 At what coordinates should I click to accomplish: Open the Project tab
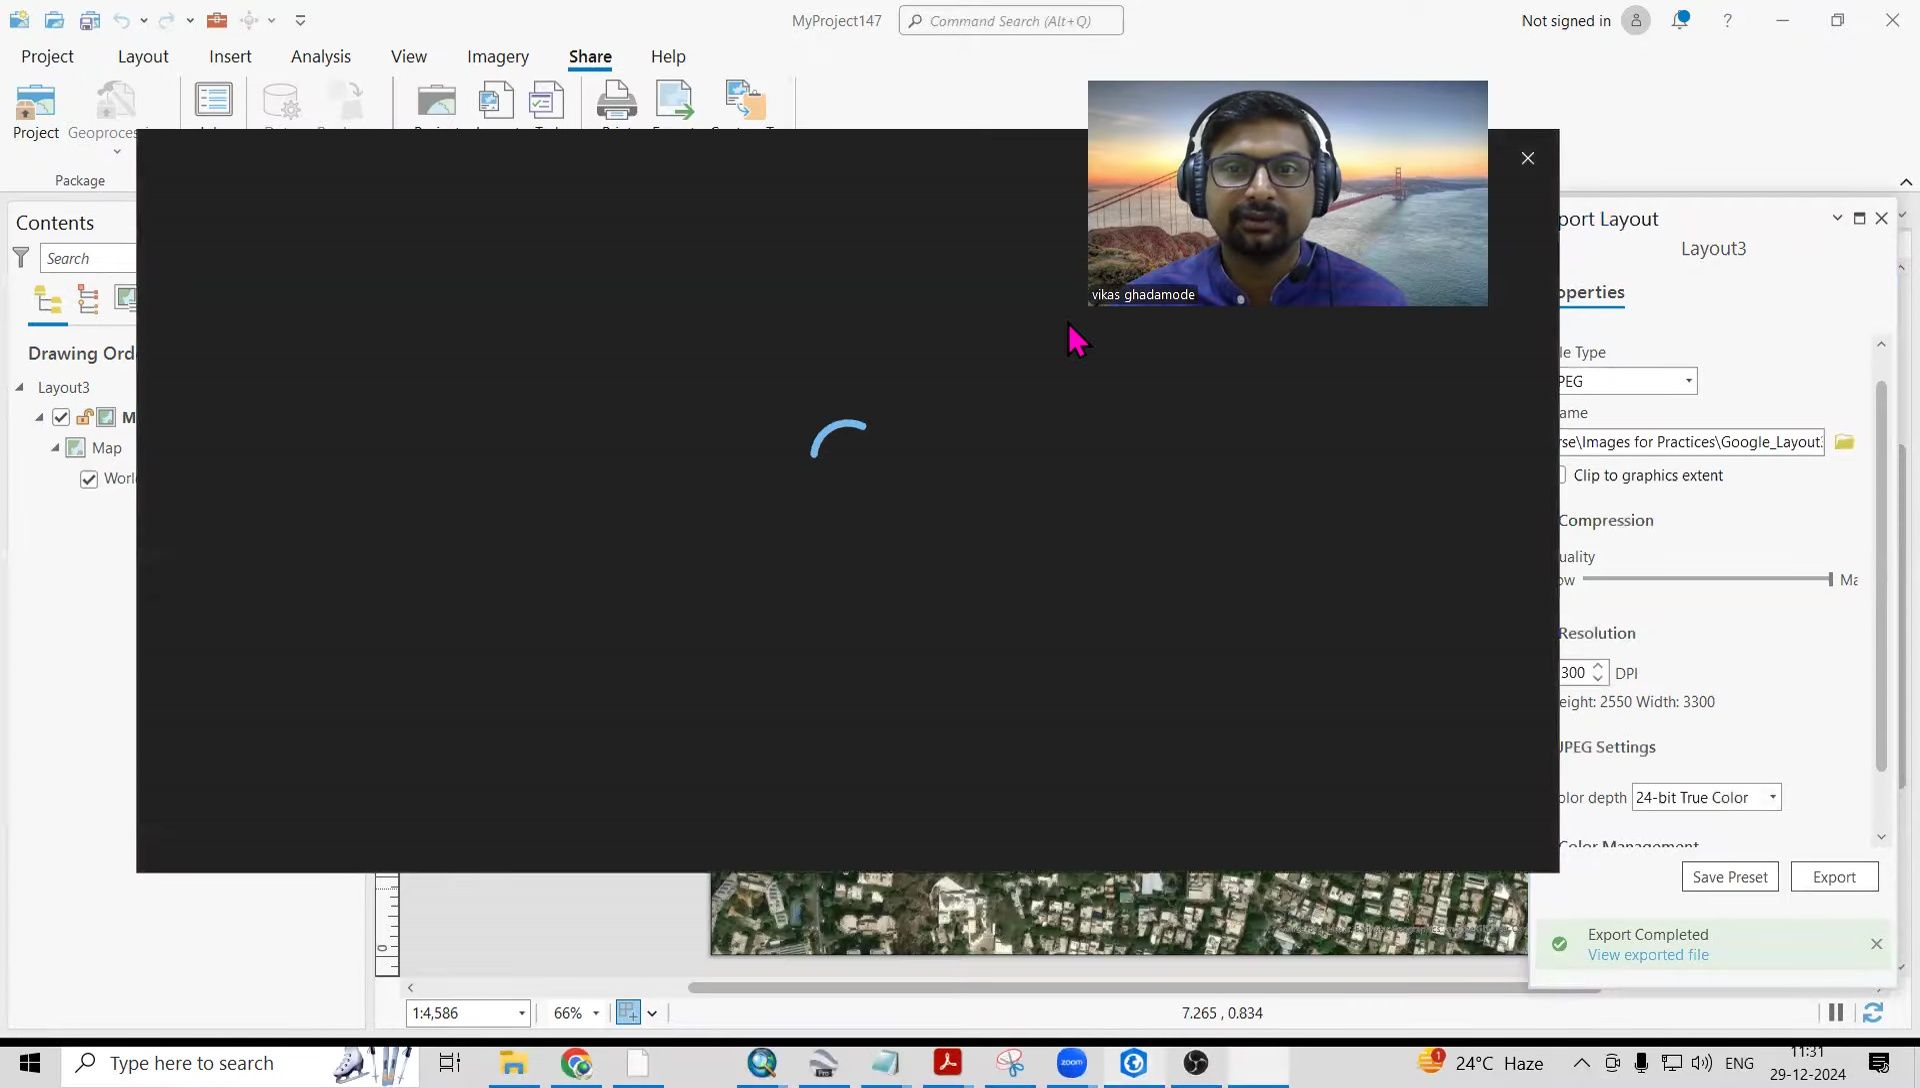tap(47, 57)
